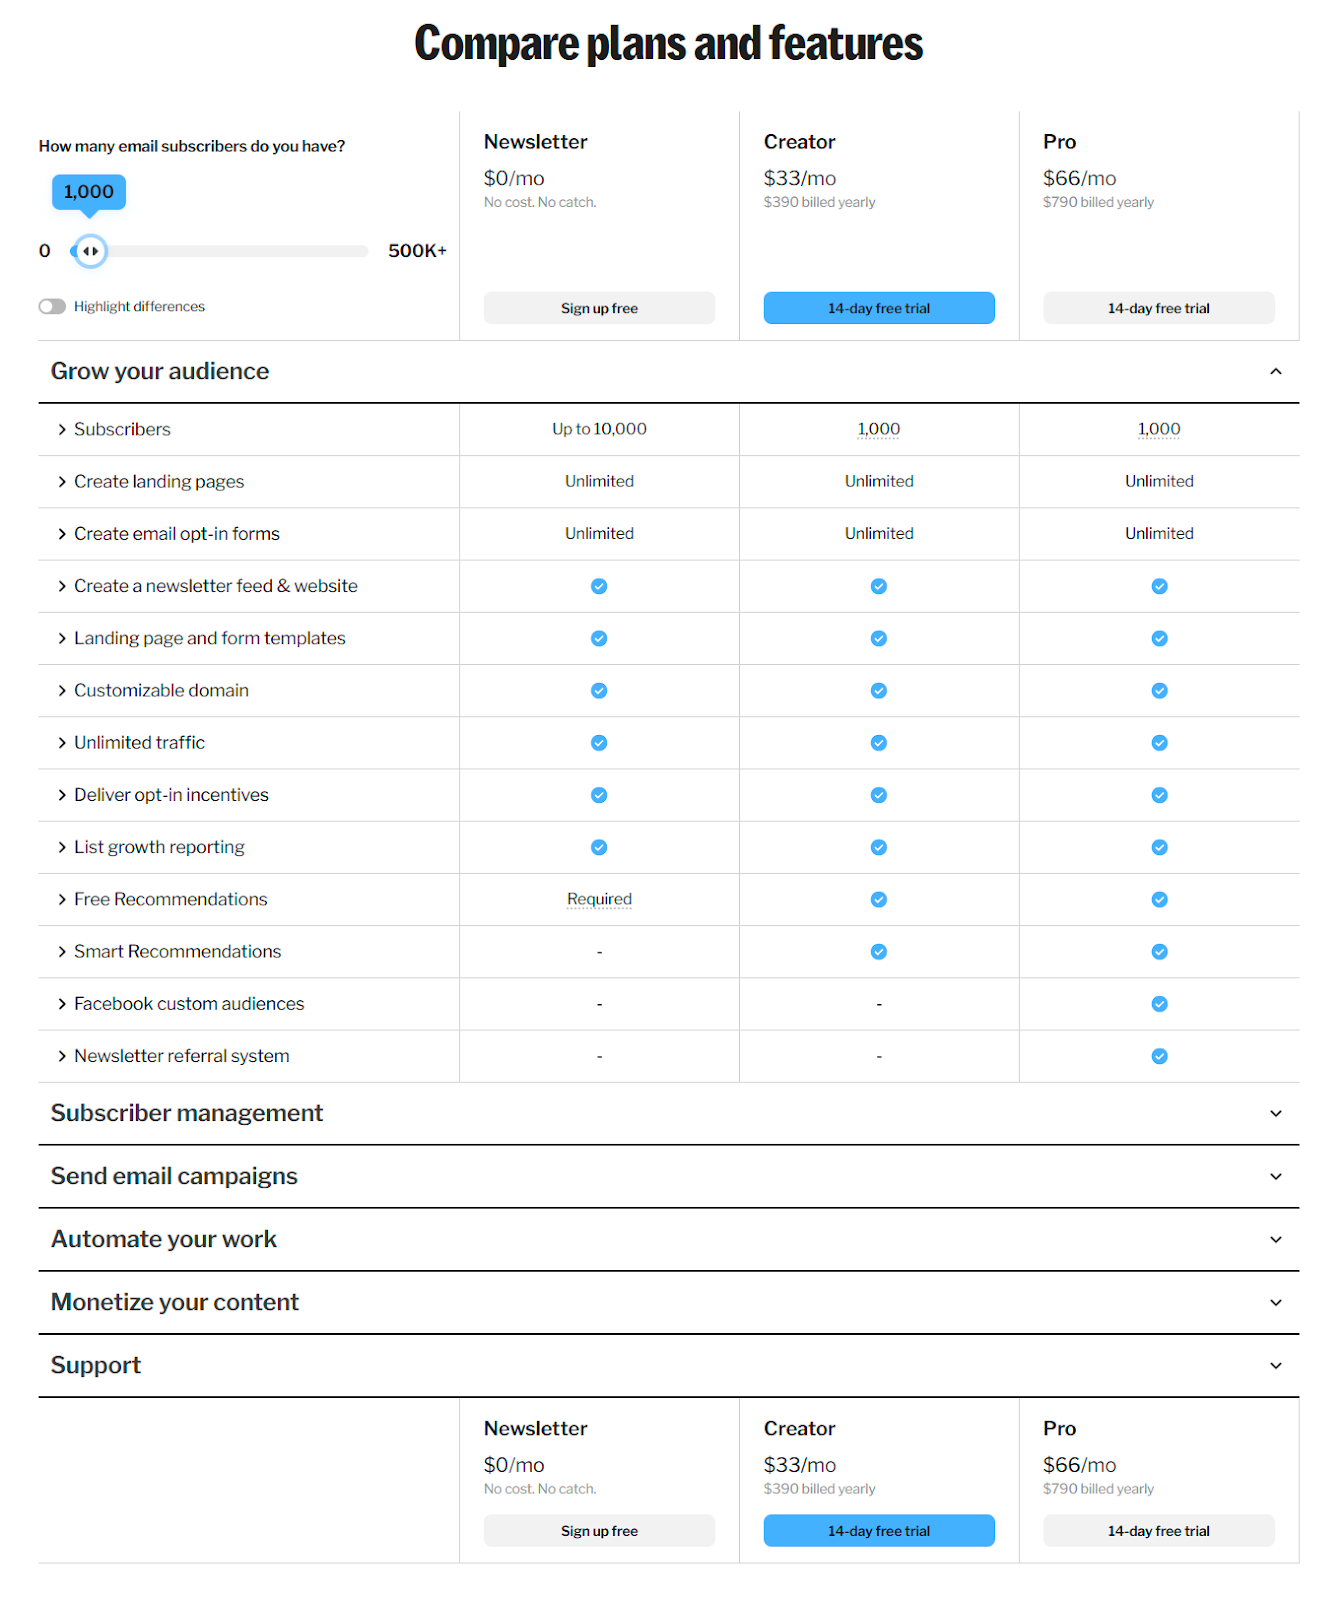The image size is (1344, 1600).
Task: Expand the Create landing pages row
Action: pyautogui.click(x=158, y=482)
